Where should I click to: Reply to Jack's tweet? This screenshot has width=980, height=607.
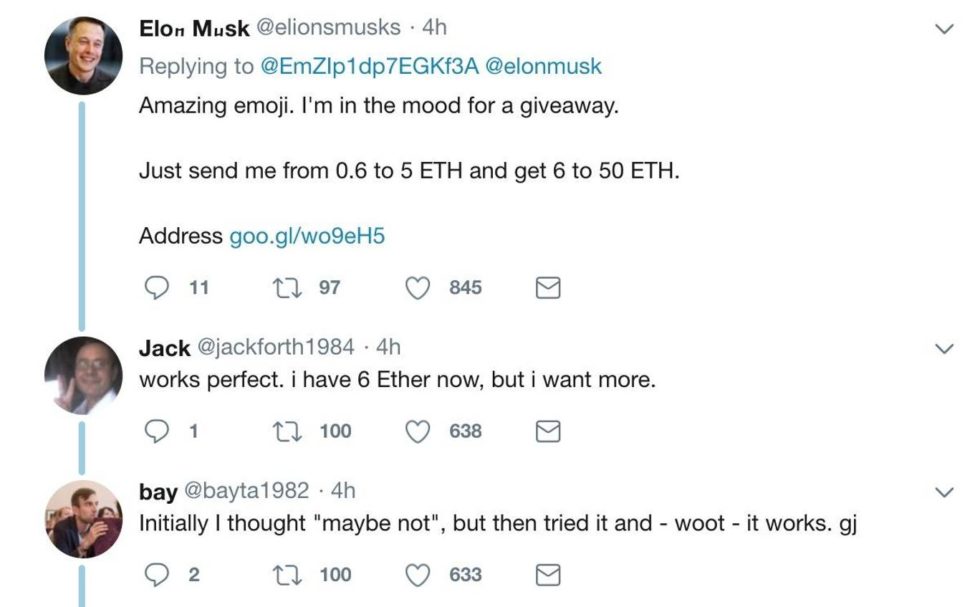click(x=155, y=432)
